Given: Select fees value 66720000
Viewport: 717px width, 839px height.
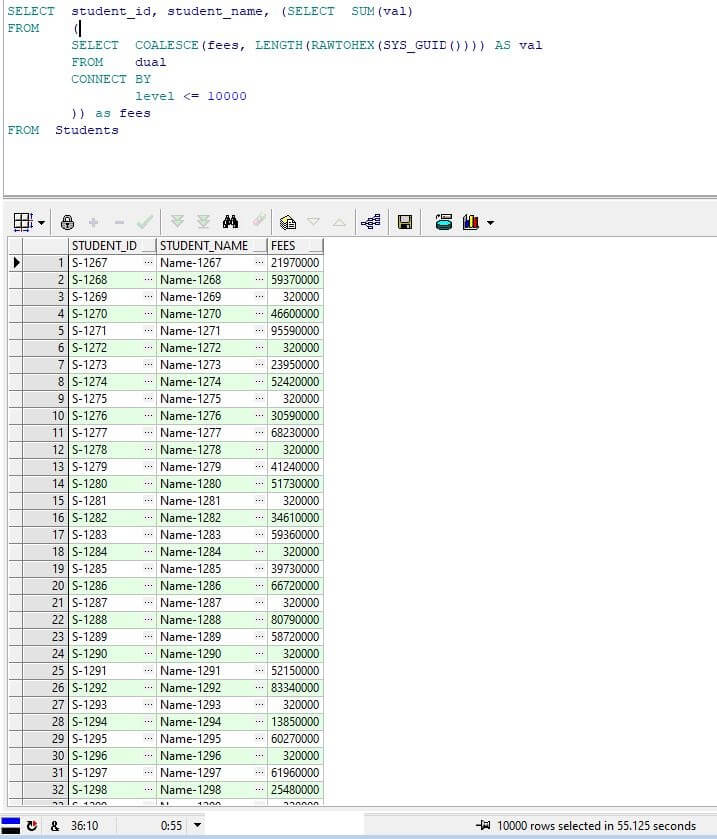Looking at the screenshot, I should [x=295, y=586].
